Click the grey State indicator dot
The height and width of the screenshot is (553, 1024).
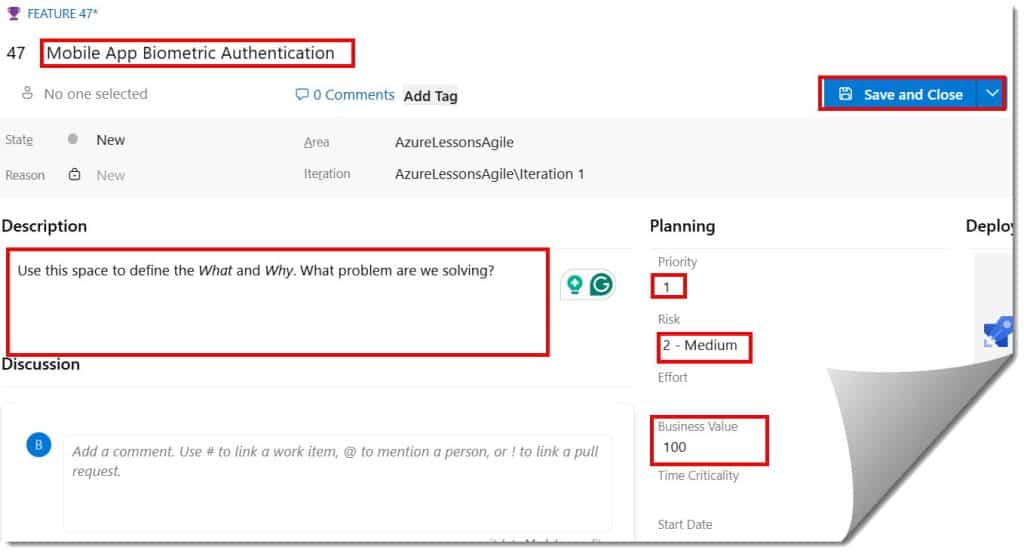coord(73,139)
